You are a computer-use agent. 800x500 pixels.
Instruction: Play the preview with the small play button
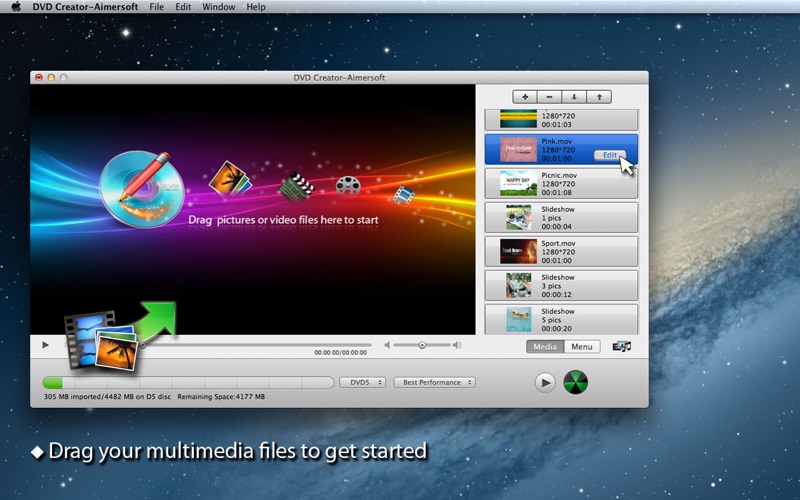pyautogui.click(x=45, y=345)
